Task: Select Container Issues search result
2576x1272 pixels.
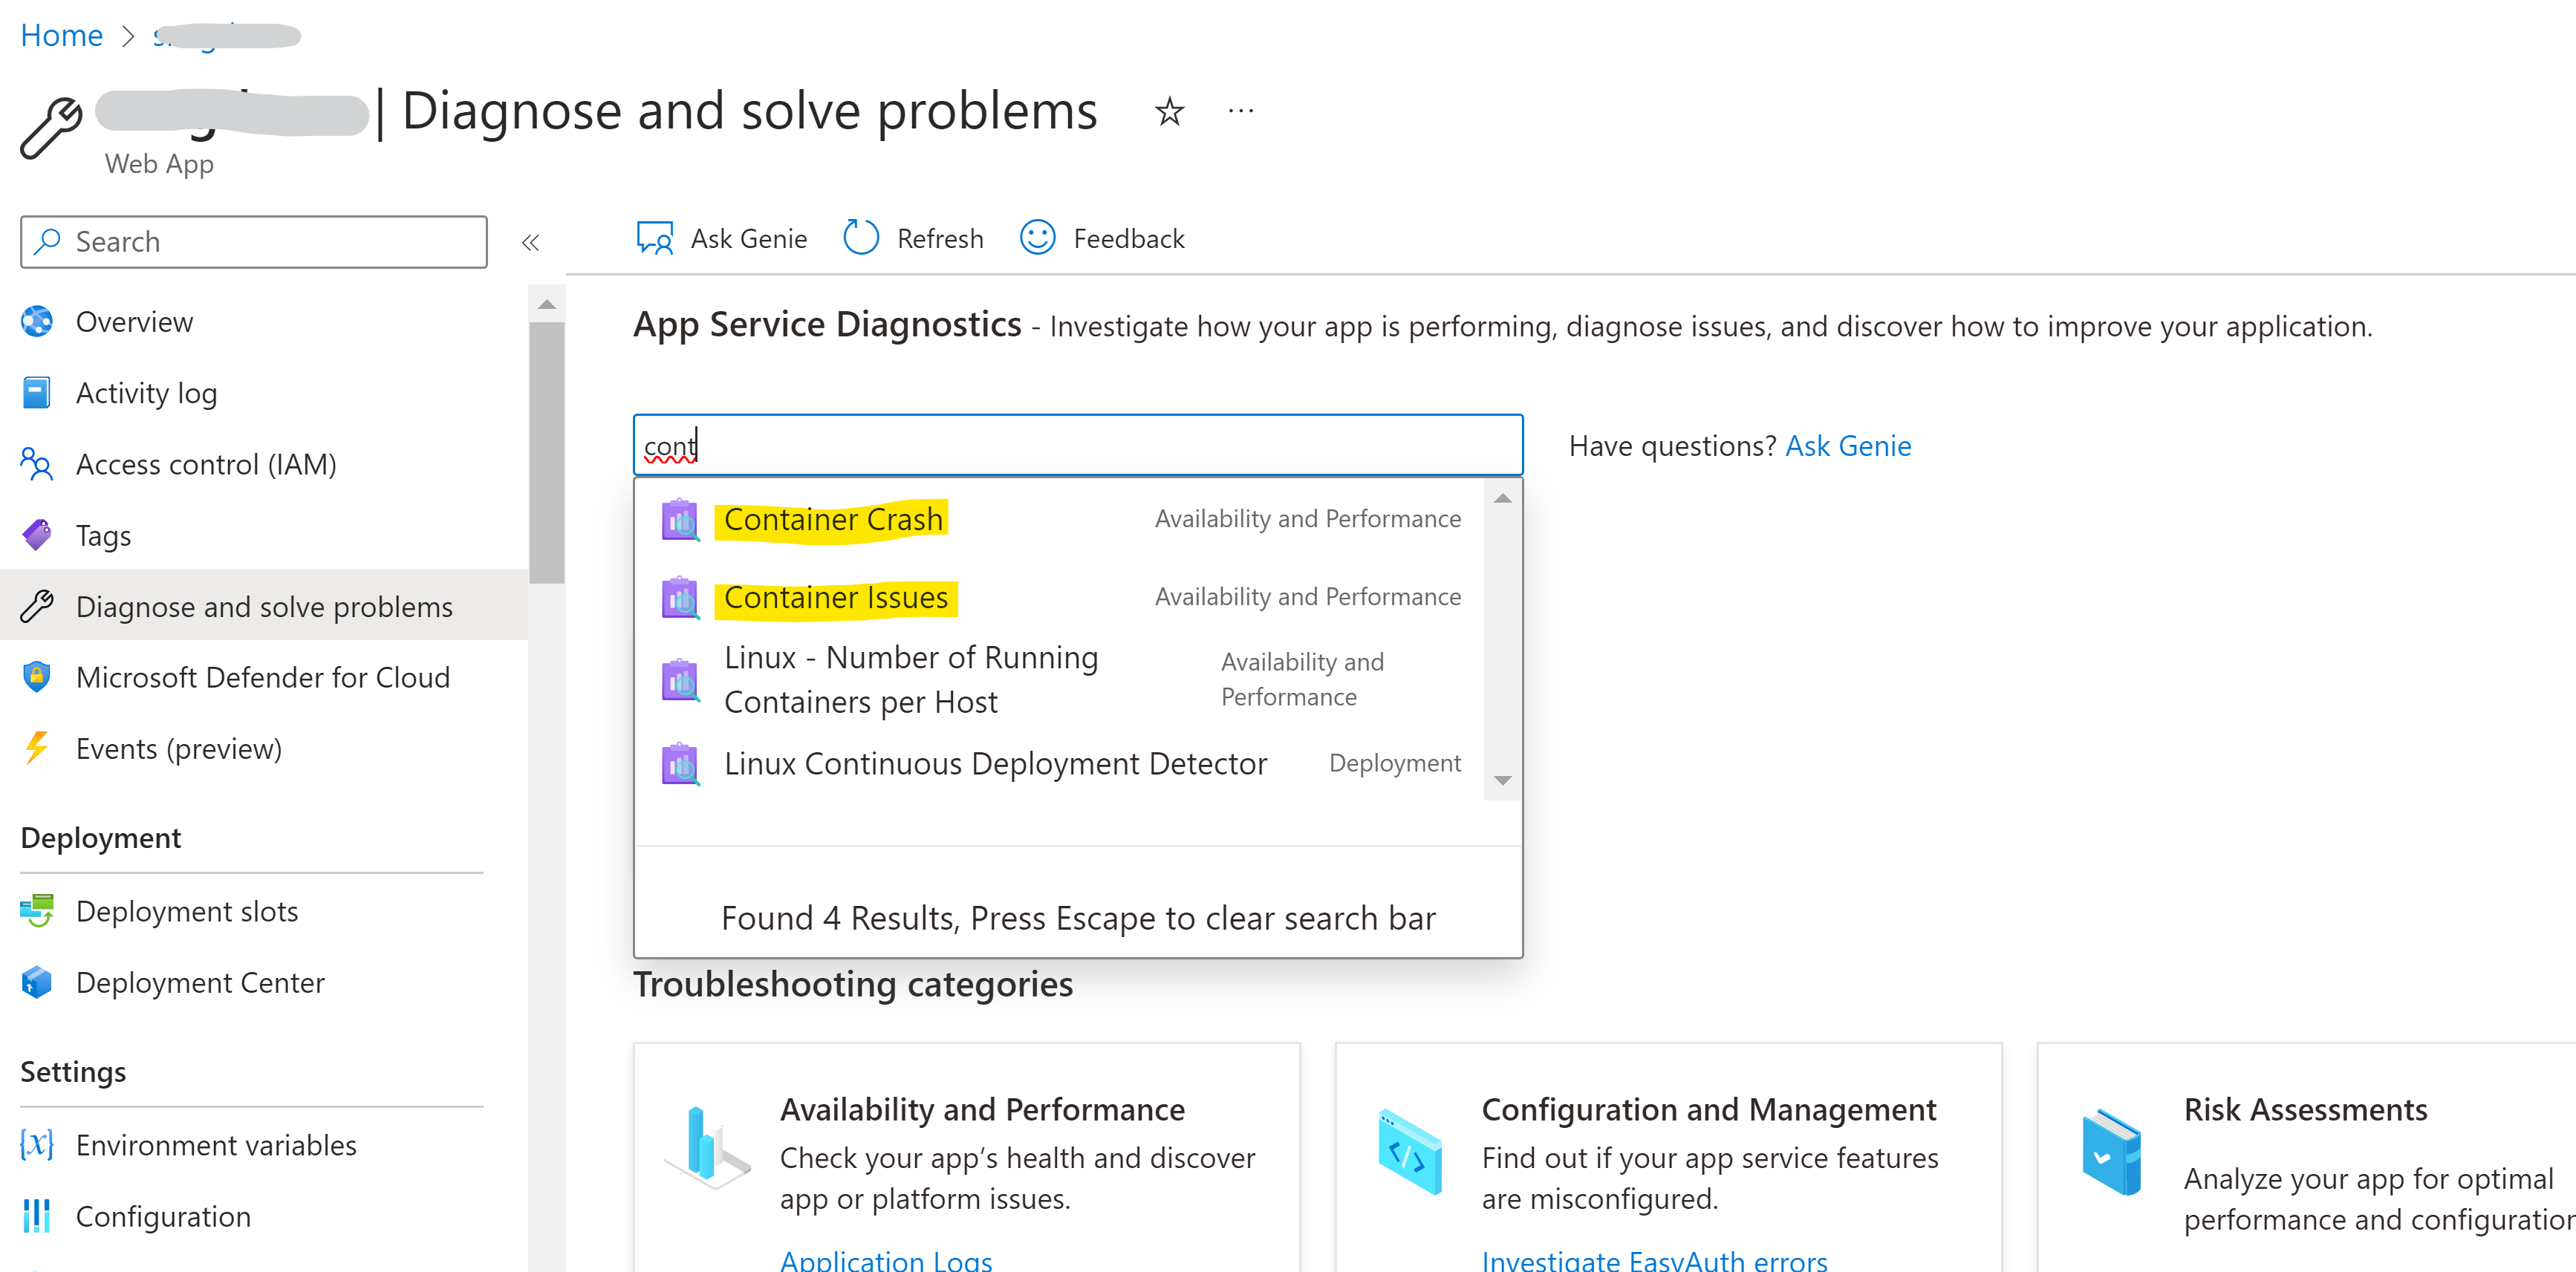Action: (836, 598)
